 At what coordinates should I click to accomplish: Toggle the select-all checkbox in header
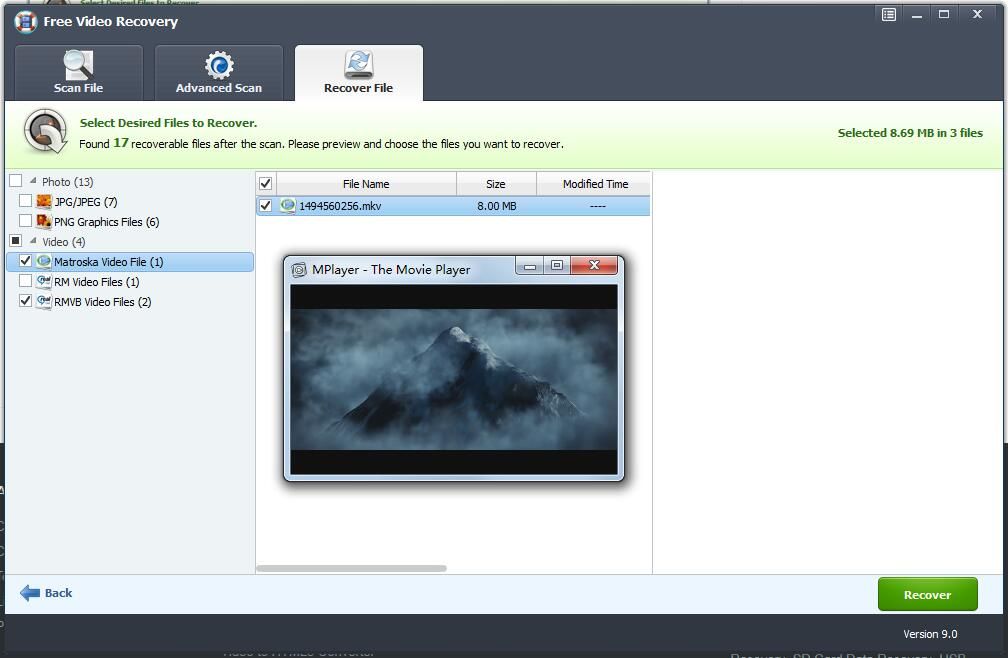(x=265, y=183)
